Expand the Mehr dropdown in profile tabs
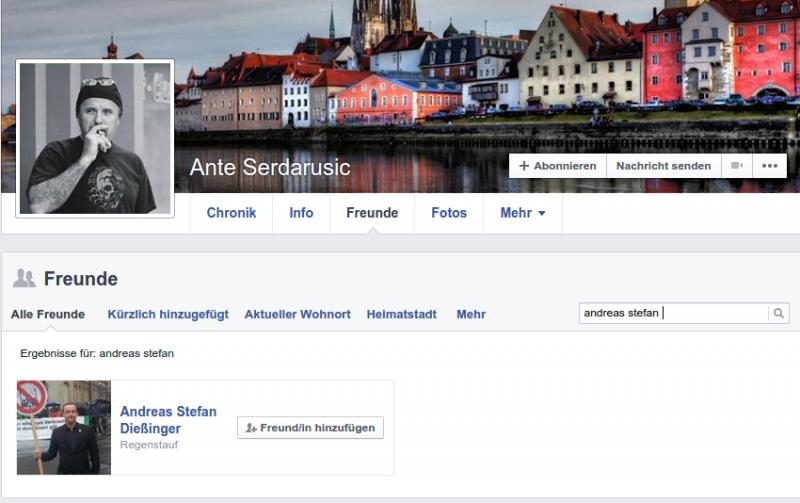 [523, 213]
